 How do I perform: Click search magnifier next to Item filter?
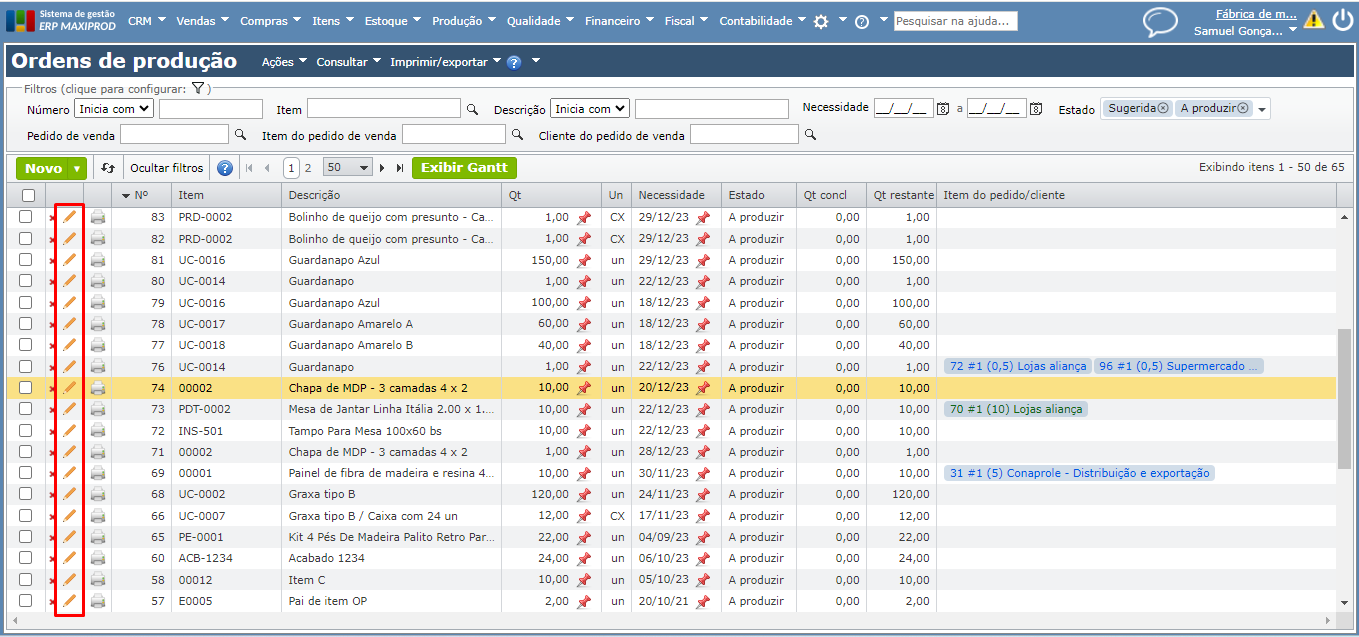tap(472, 109)
